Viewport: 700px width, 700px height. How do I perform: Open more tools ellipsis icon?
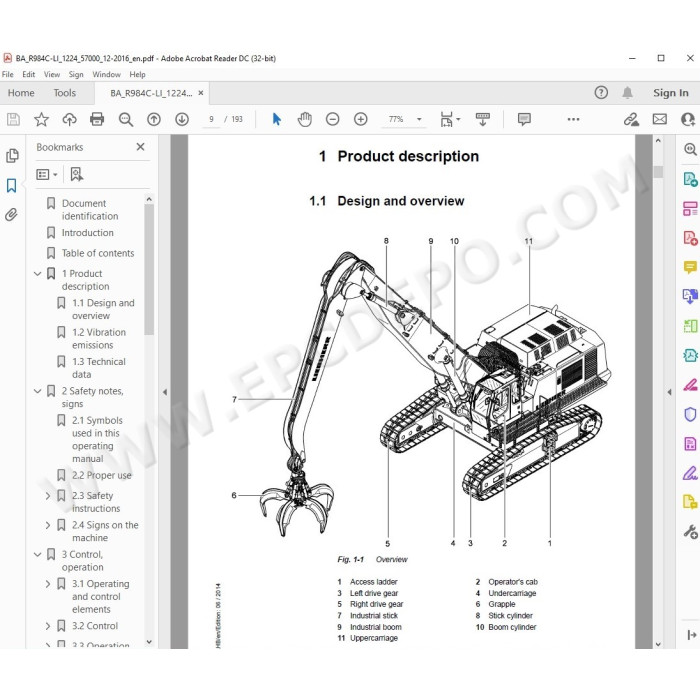tap(573, 119)
